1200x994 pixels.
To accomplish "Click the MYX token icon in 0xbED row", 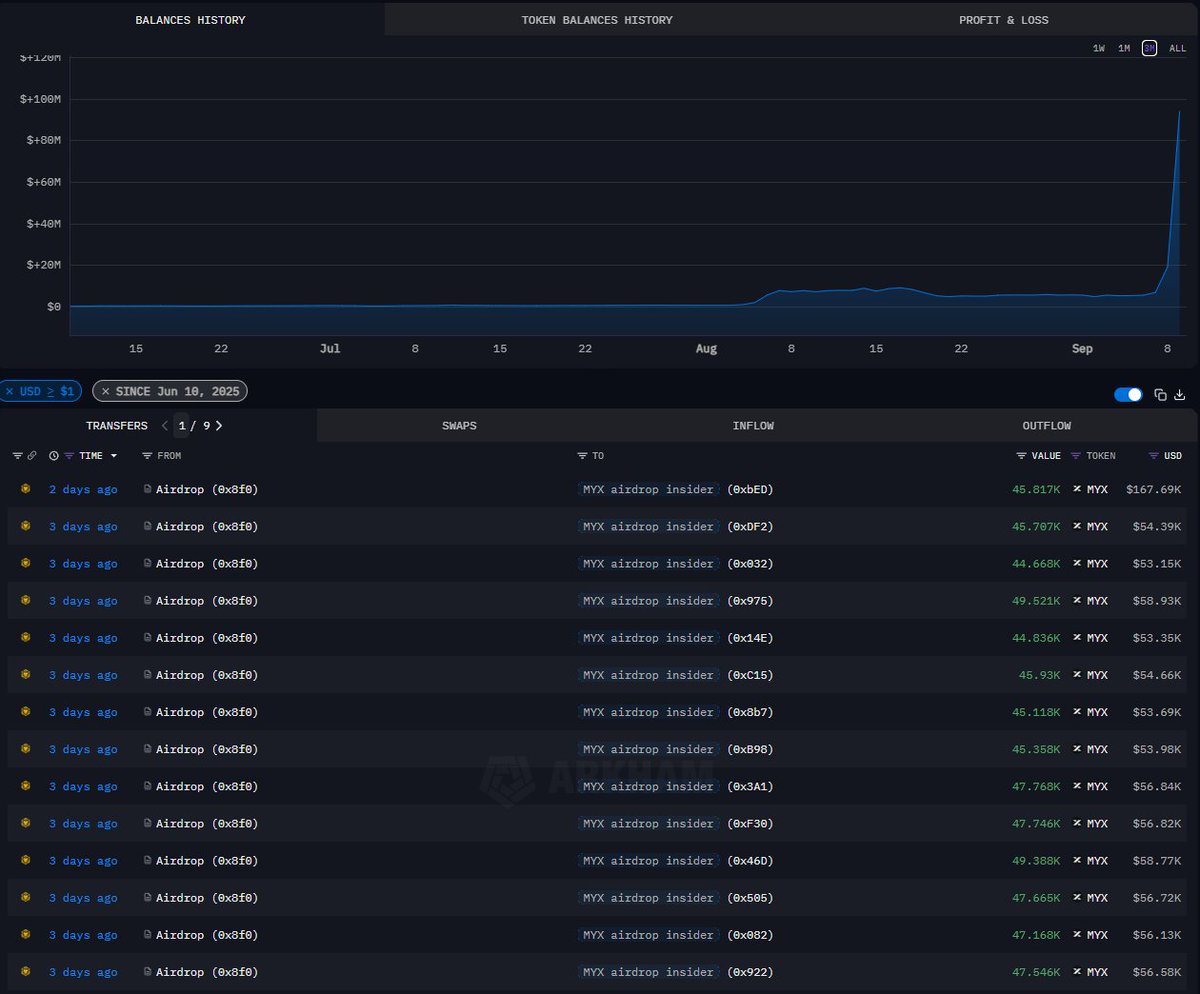I will pos(1077,489).
